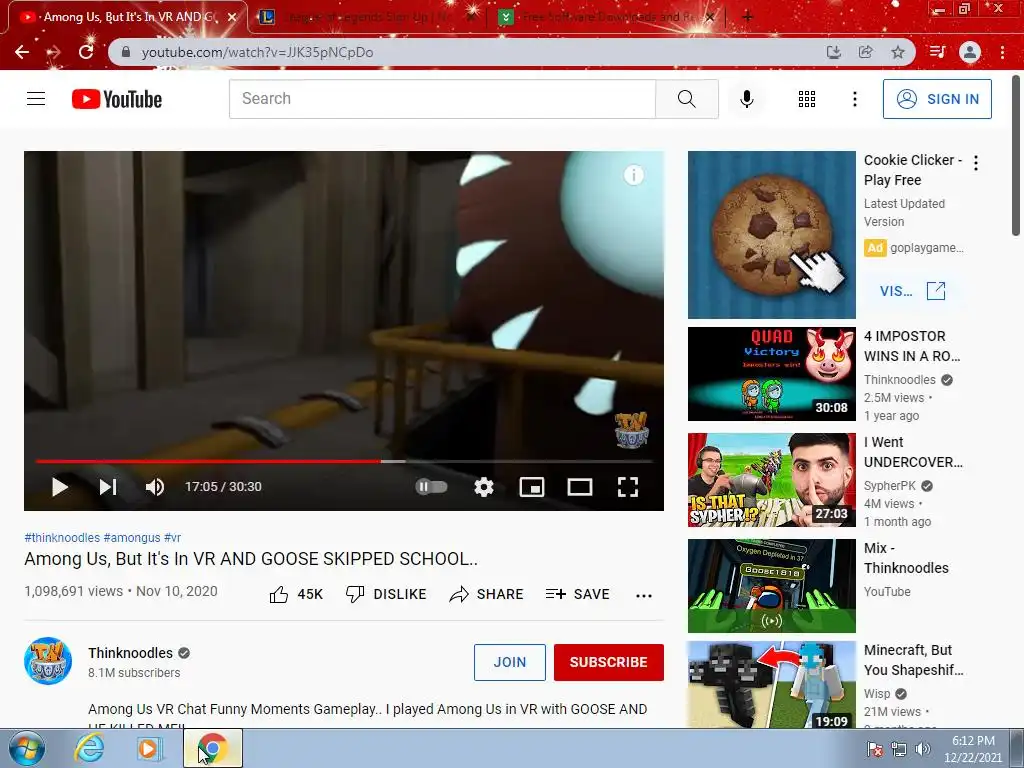Image resolution: width=1024 pixels, height=768 pixels.
Task: Click the page vertical scrollbar
Action: pyautogui.click(x=1016, y=157)
